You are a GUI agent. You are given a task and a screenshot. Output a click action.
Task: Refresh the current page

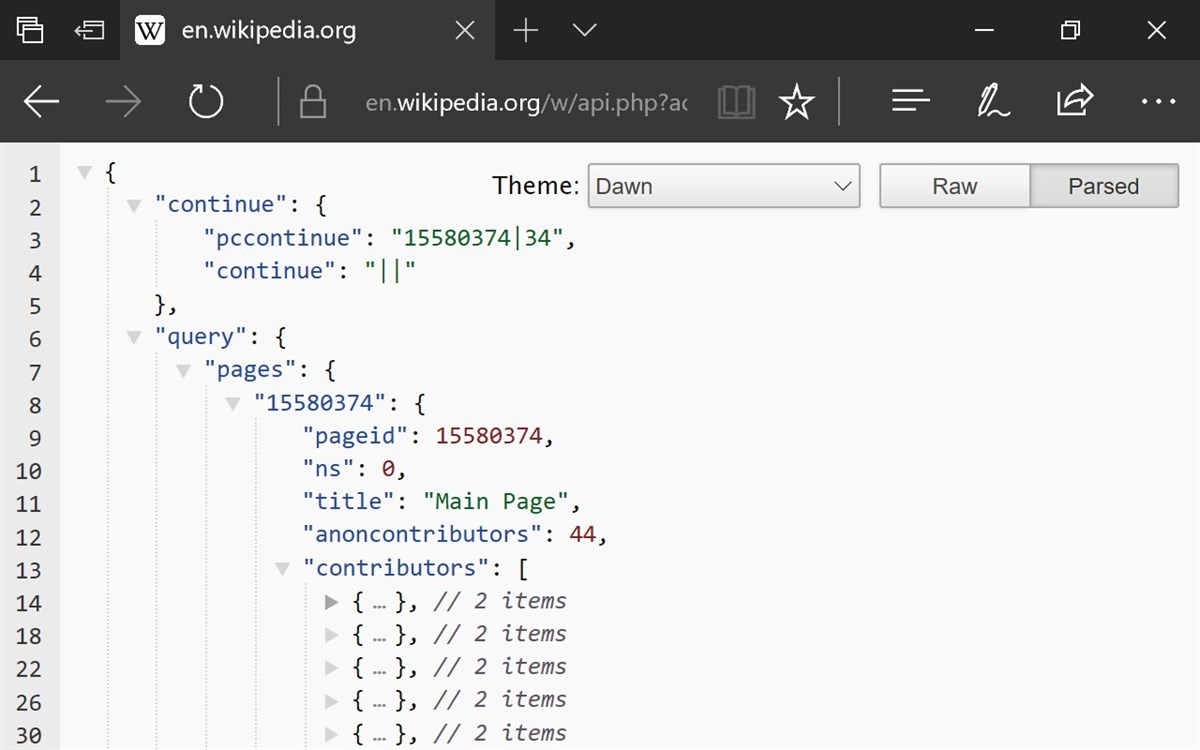click(205, 101)
